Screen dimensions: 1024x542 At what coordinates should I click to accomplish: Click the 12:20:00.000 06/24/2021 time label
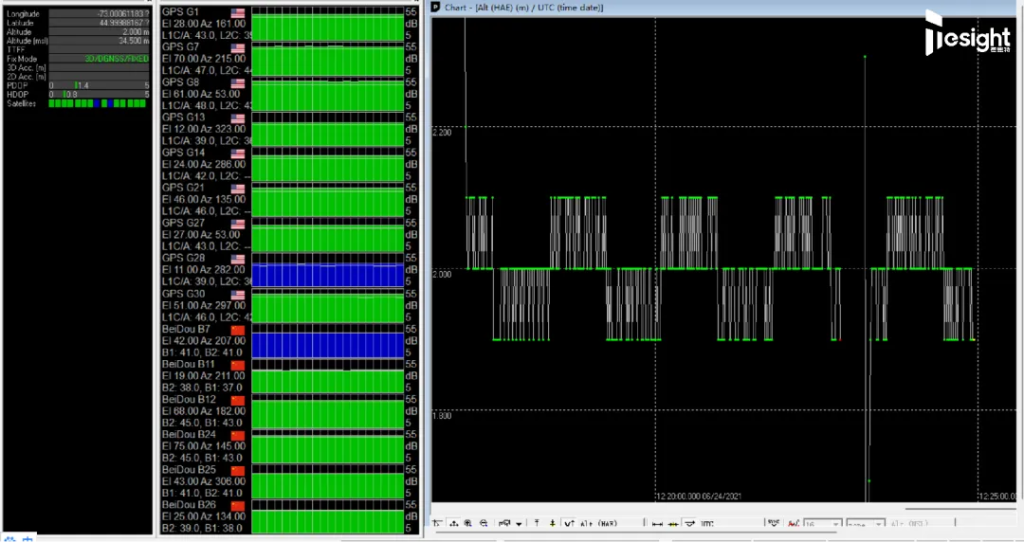(699, 496)
